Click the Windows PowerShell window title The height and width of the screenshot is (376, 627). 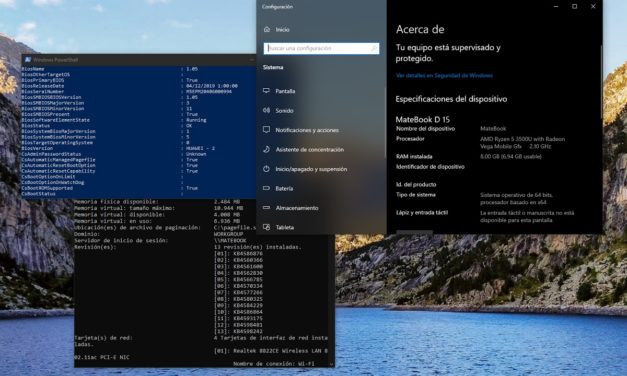tap(56, 60)
